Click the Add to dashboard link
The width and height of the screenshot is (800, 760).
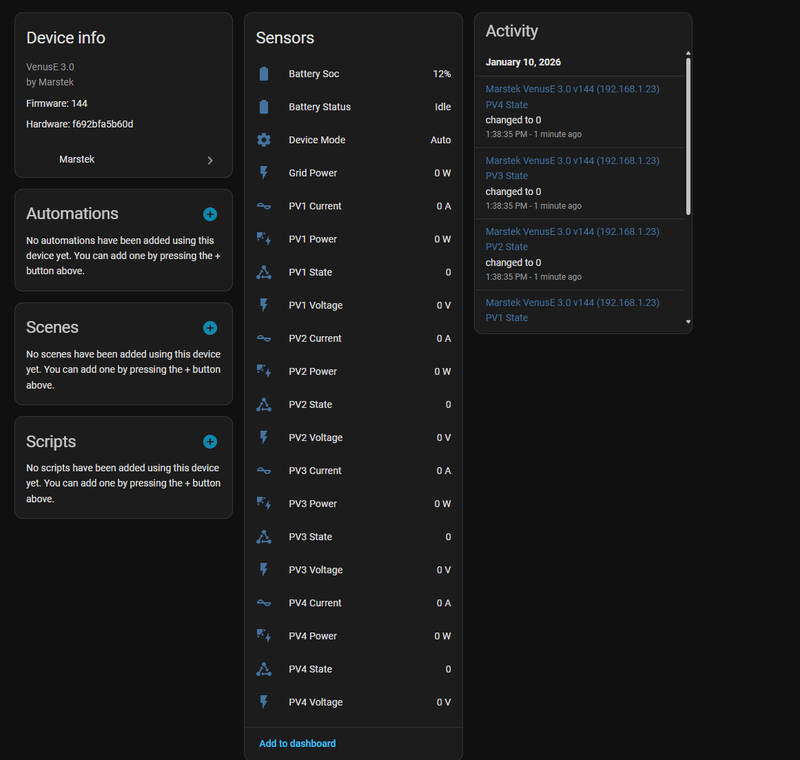coord(297,743)
